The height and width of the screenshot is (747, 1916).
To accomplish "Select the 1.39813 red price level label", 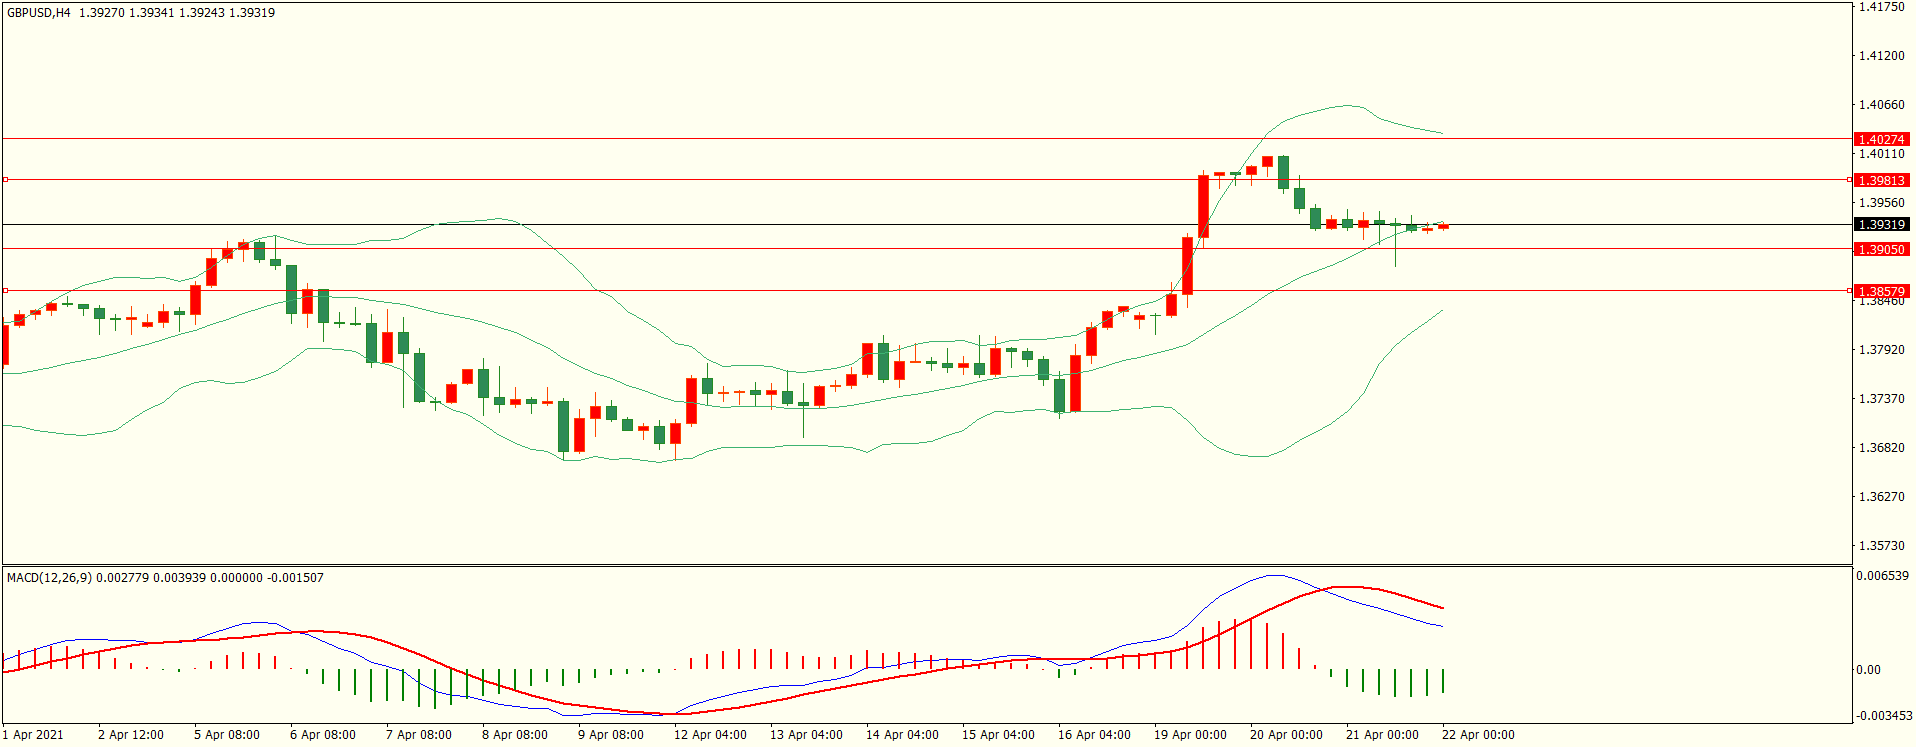I will 1881,180.
